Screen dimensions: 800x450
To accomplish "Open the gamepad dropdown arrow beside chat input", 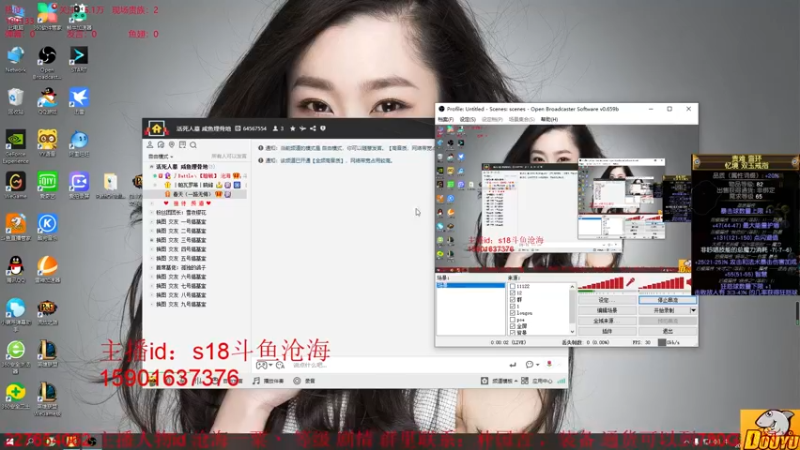I will click(x=270, y=365).
